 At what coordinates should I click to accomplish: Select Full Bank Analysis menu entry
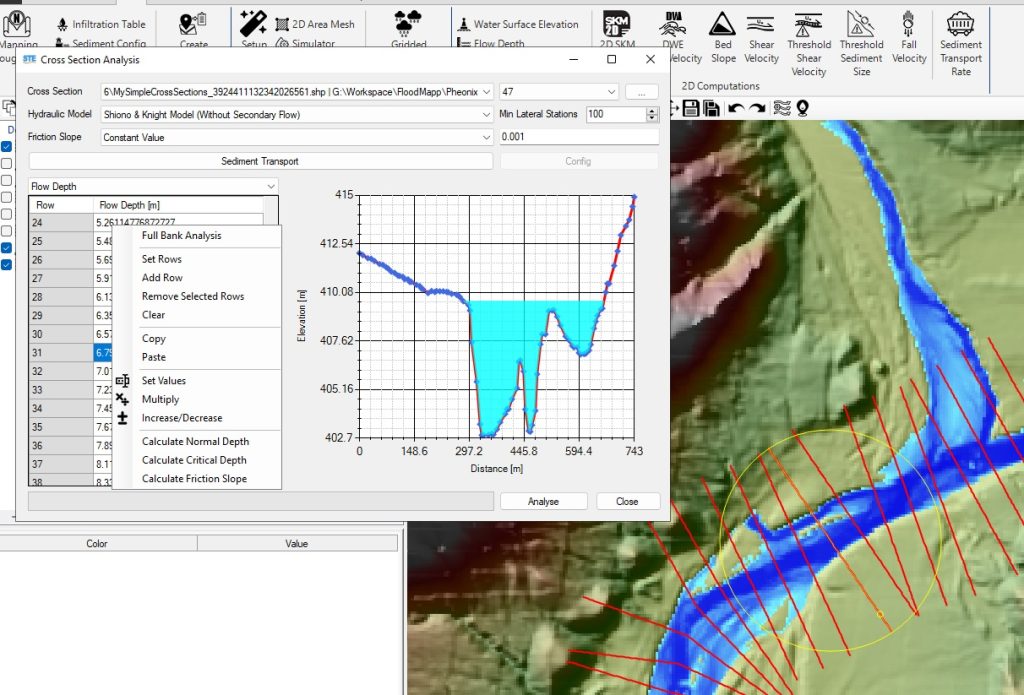[x=181, y=236]
